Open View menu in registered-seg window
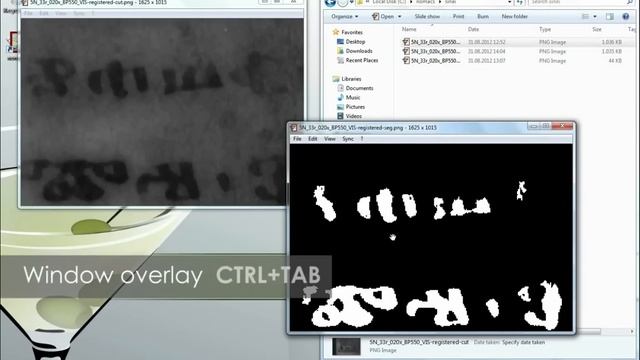640x360 pixels. pos(330,139)
